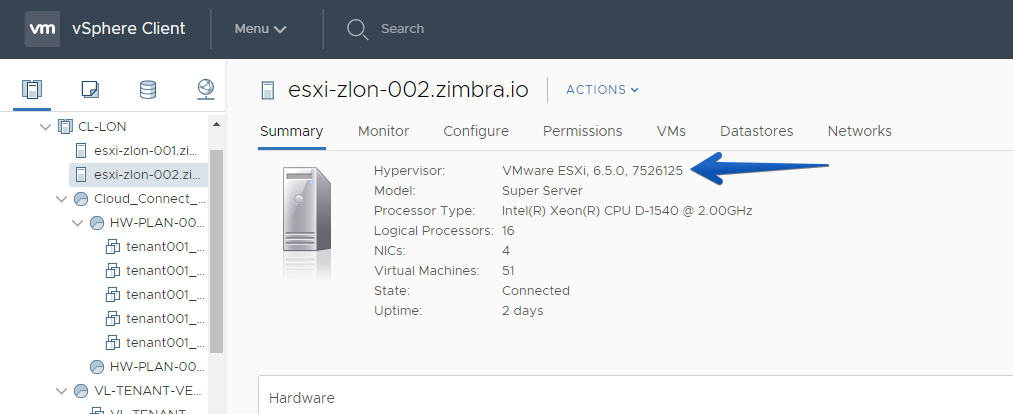Switch to the Summary tab
Viewport: 1013px width, 414px height.
[291, 131]
